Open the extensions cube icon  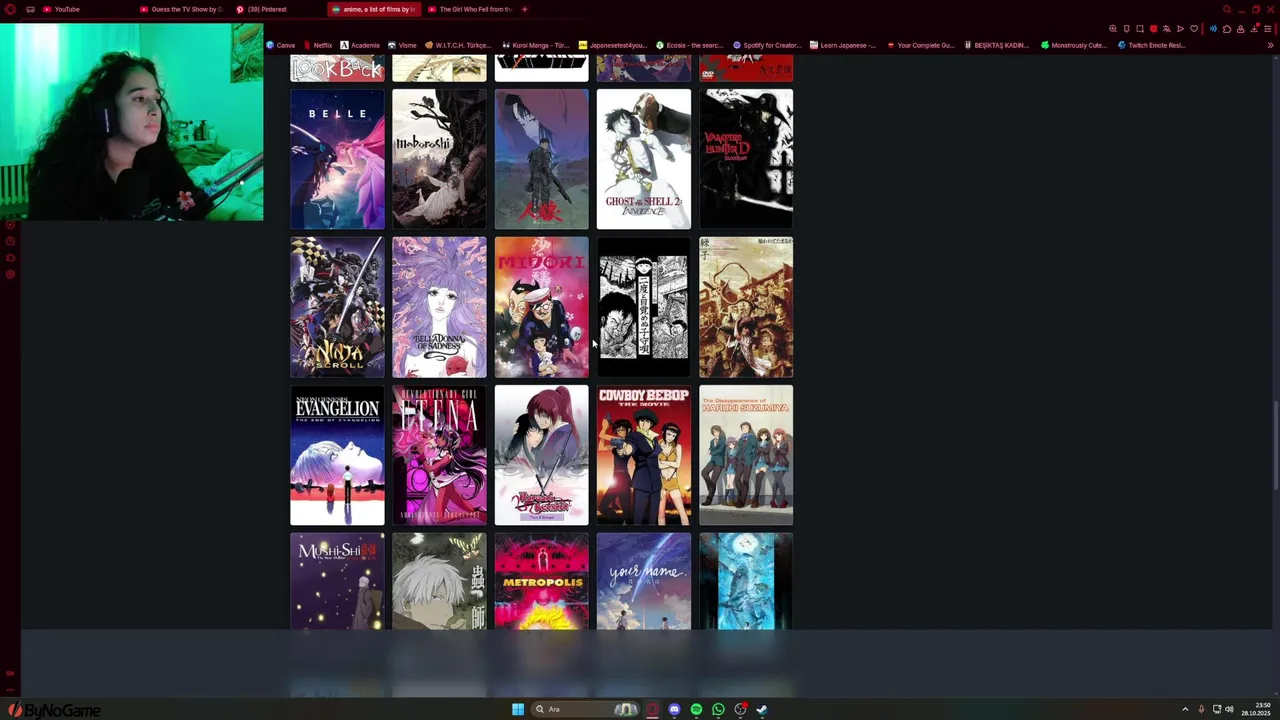click(1227, 29)
